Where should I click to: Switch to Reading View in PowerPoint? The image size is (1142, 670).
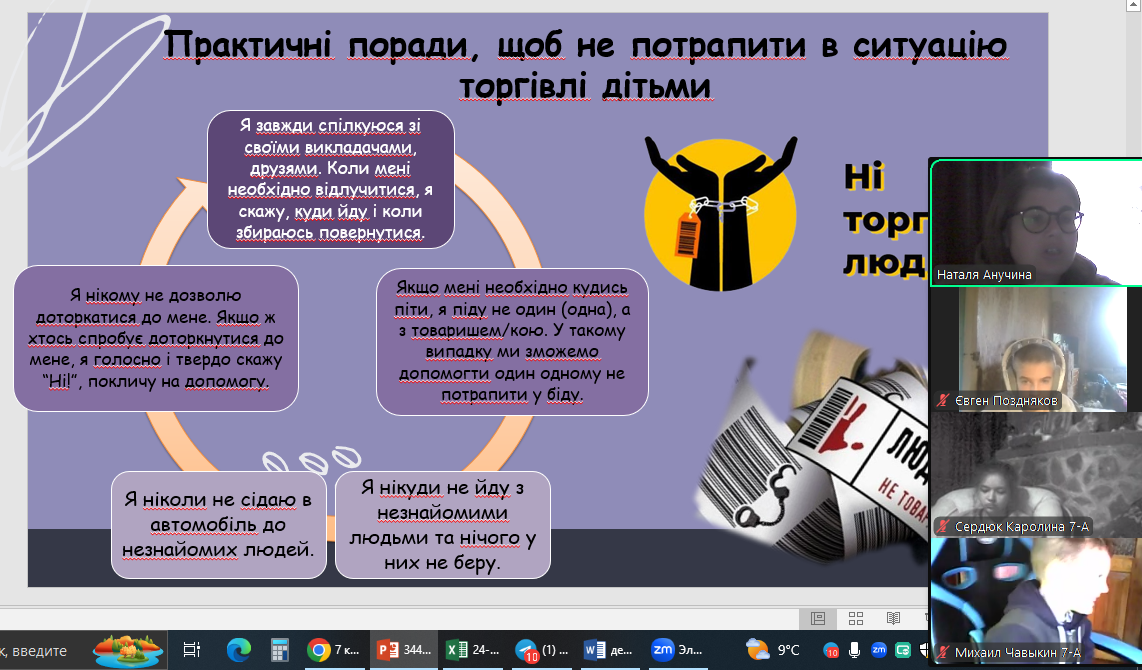[894, 618]
